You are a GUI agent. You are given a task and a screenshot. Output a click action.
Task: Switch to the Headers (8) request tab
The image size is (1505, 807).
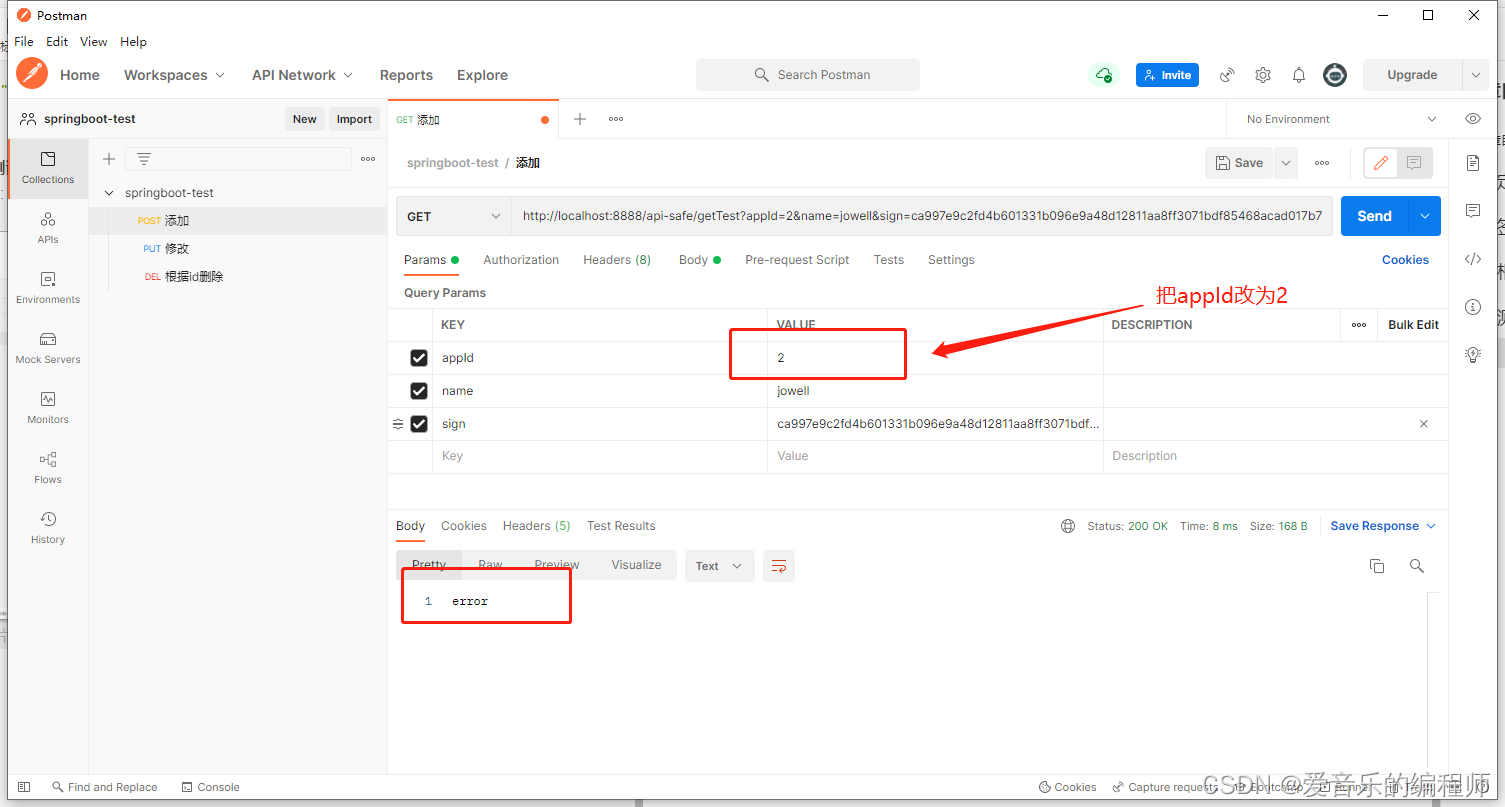click(617, 260)
